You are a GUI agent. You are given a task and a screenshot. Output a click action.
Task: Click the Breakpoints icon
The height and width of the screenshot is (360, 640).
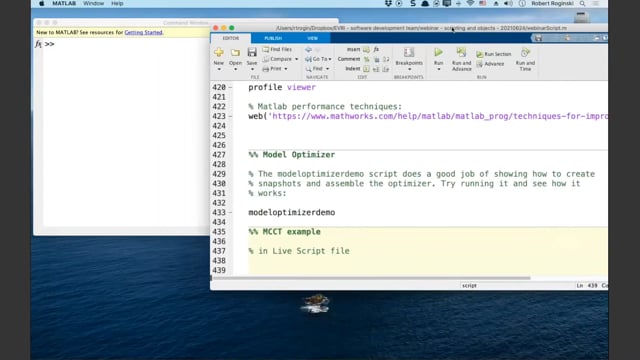click(409, 52)
